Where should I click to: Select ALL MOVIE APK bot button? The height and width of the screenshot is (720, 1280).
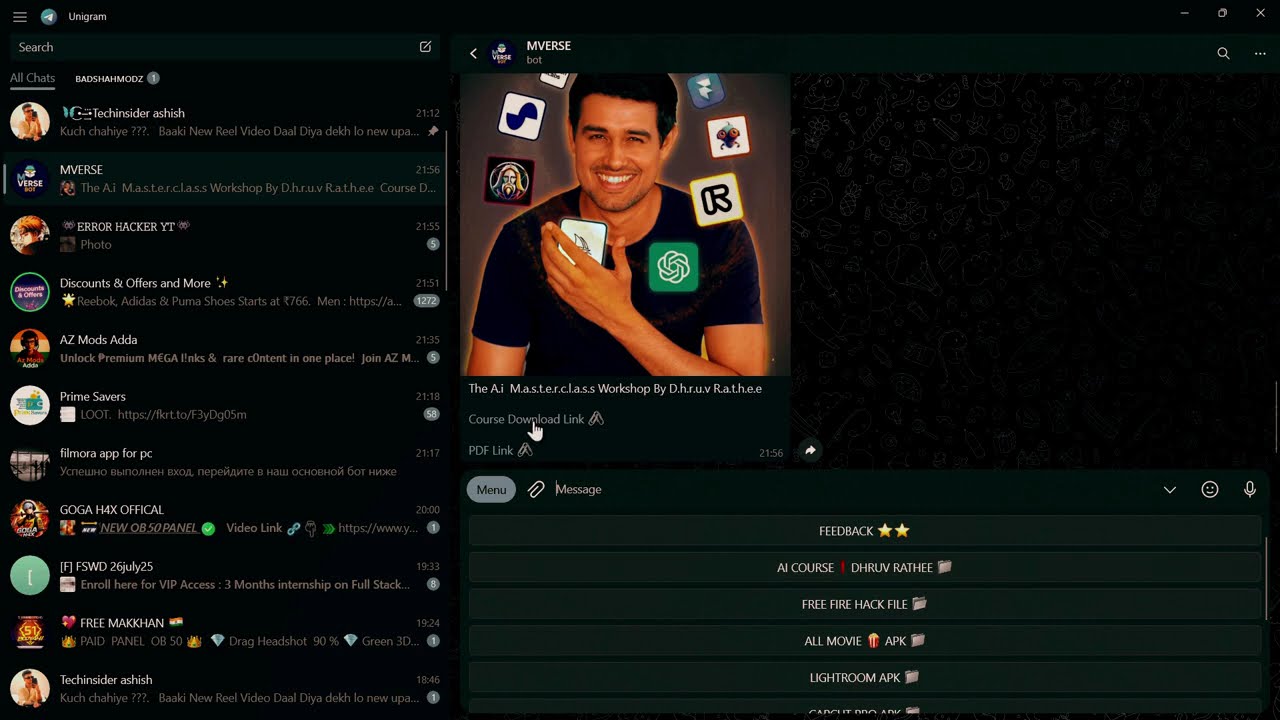865,641
